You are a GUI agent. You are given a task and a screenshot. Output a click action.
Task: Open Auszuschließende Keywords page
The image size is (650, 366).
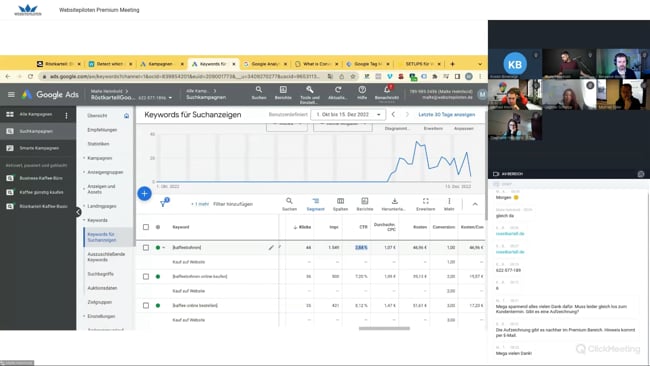pyautogui.click(x=106, y=257)
